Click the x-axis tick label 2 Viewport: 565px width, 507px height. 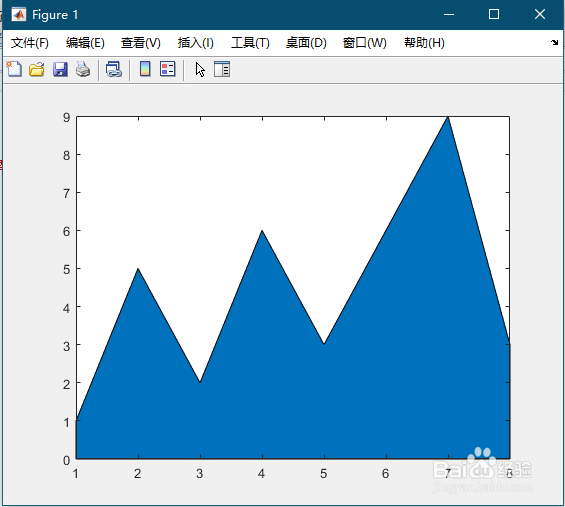pos(138,473)
